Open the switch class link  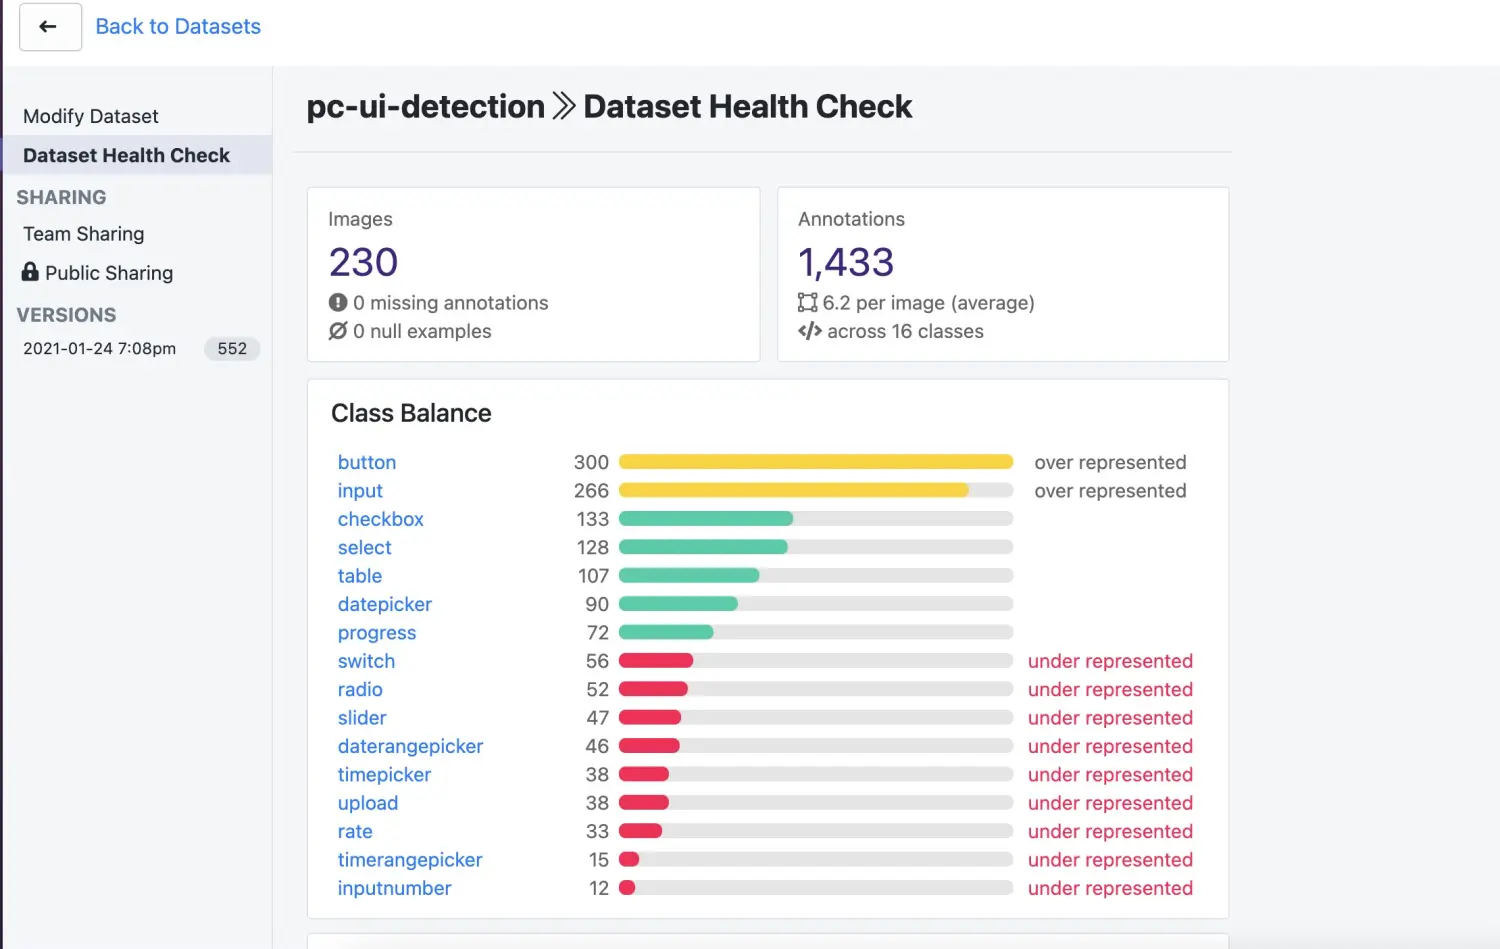(x=367, y=661)
